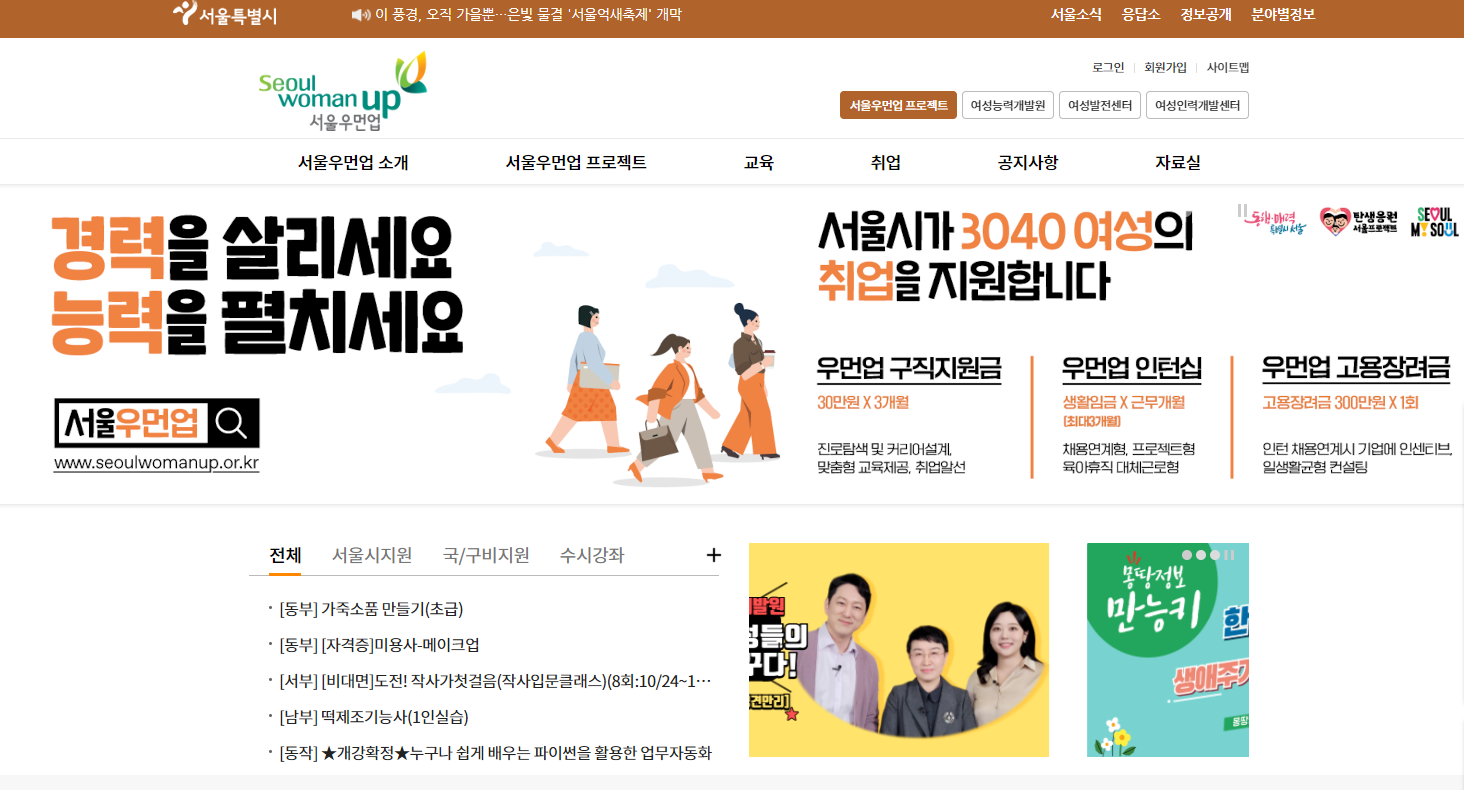Screen dimensions: 1464x790
Task: Click the 회원가입 link
Action: pos(1164,67)
